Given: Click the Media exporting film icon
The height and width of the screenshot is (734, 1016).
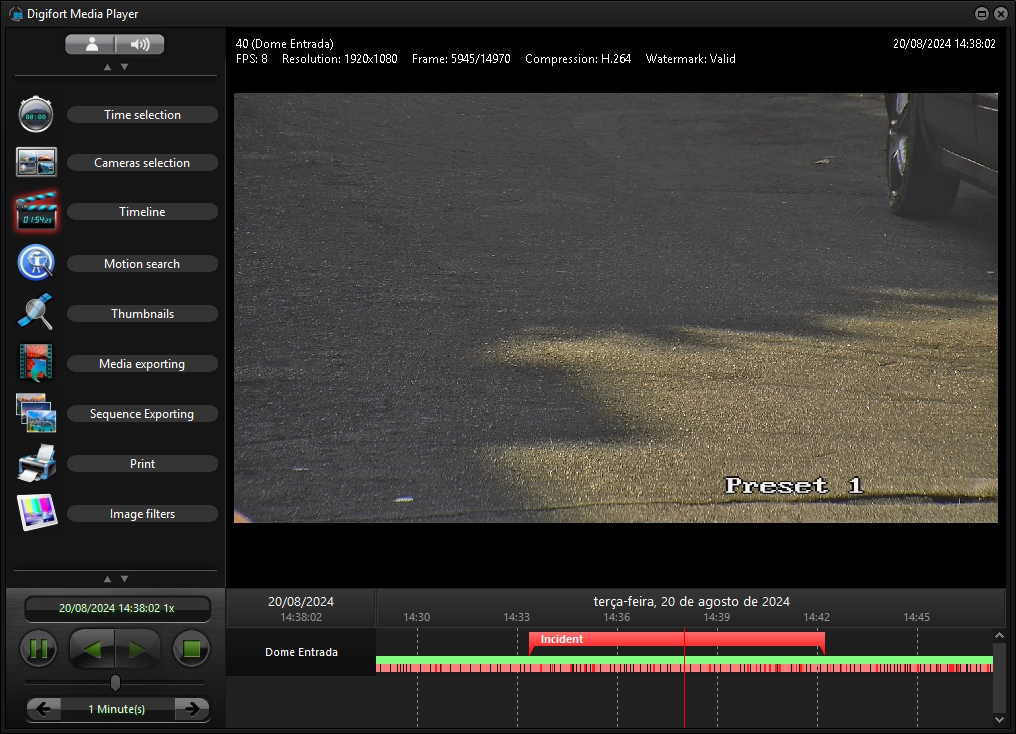Looking at the screenshot, I should (x=36, y=362).
